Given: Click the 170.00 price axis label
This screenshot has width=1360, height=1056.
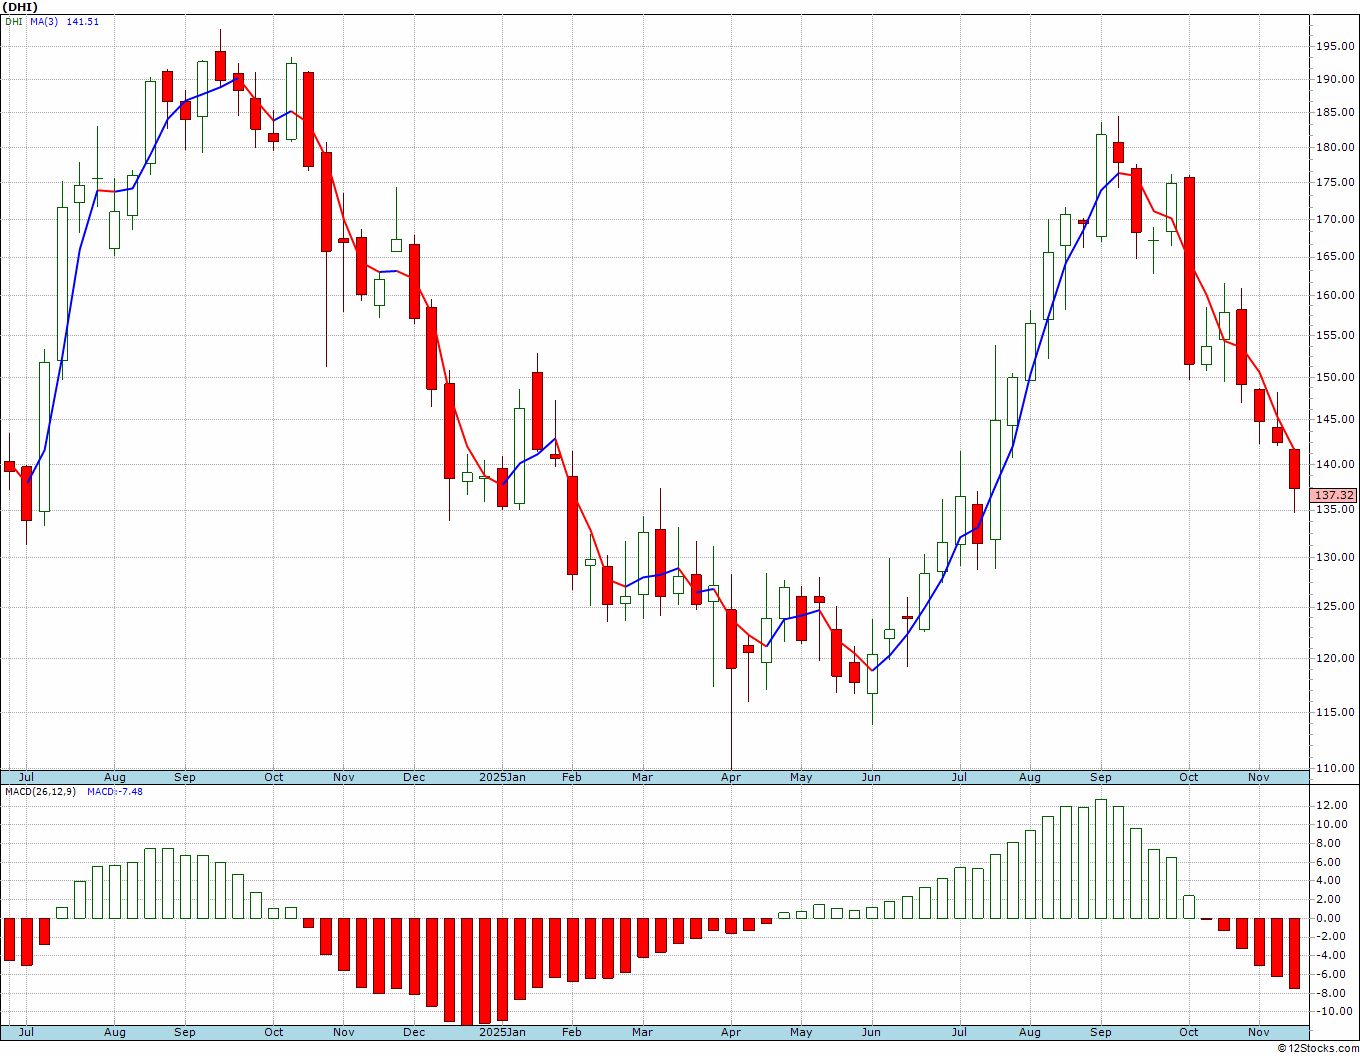Looking at the screenshot, I should coord(1335,219).
